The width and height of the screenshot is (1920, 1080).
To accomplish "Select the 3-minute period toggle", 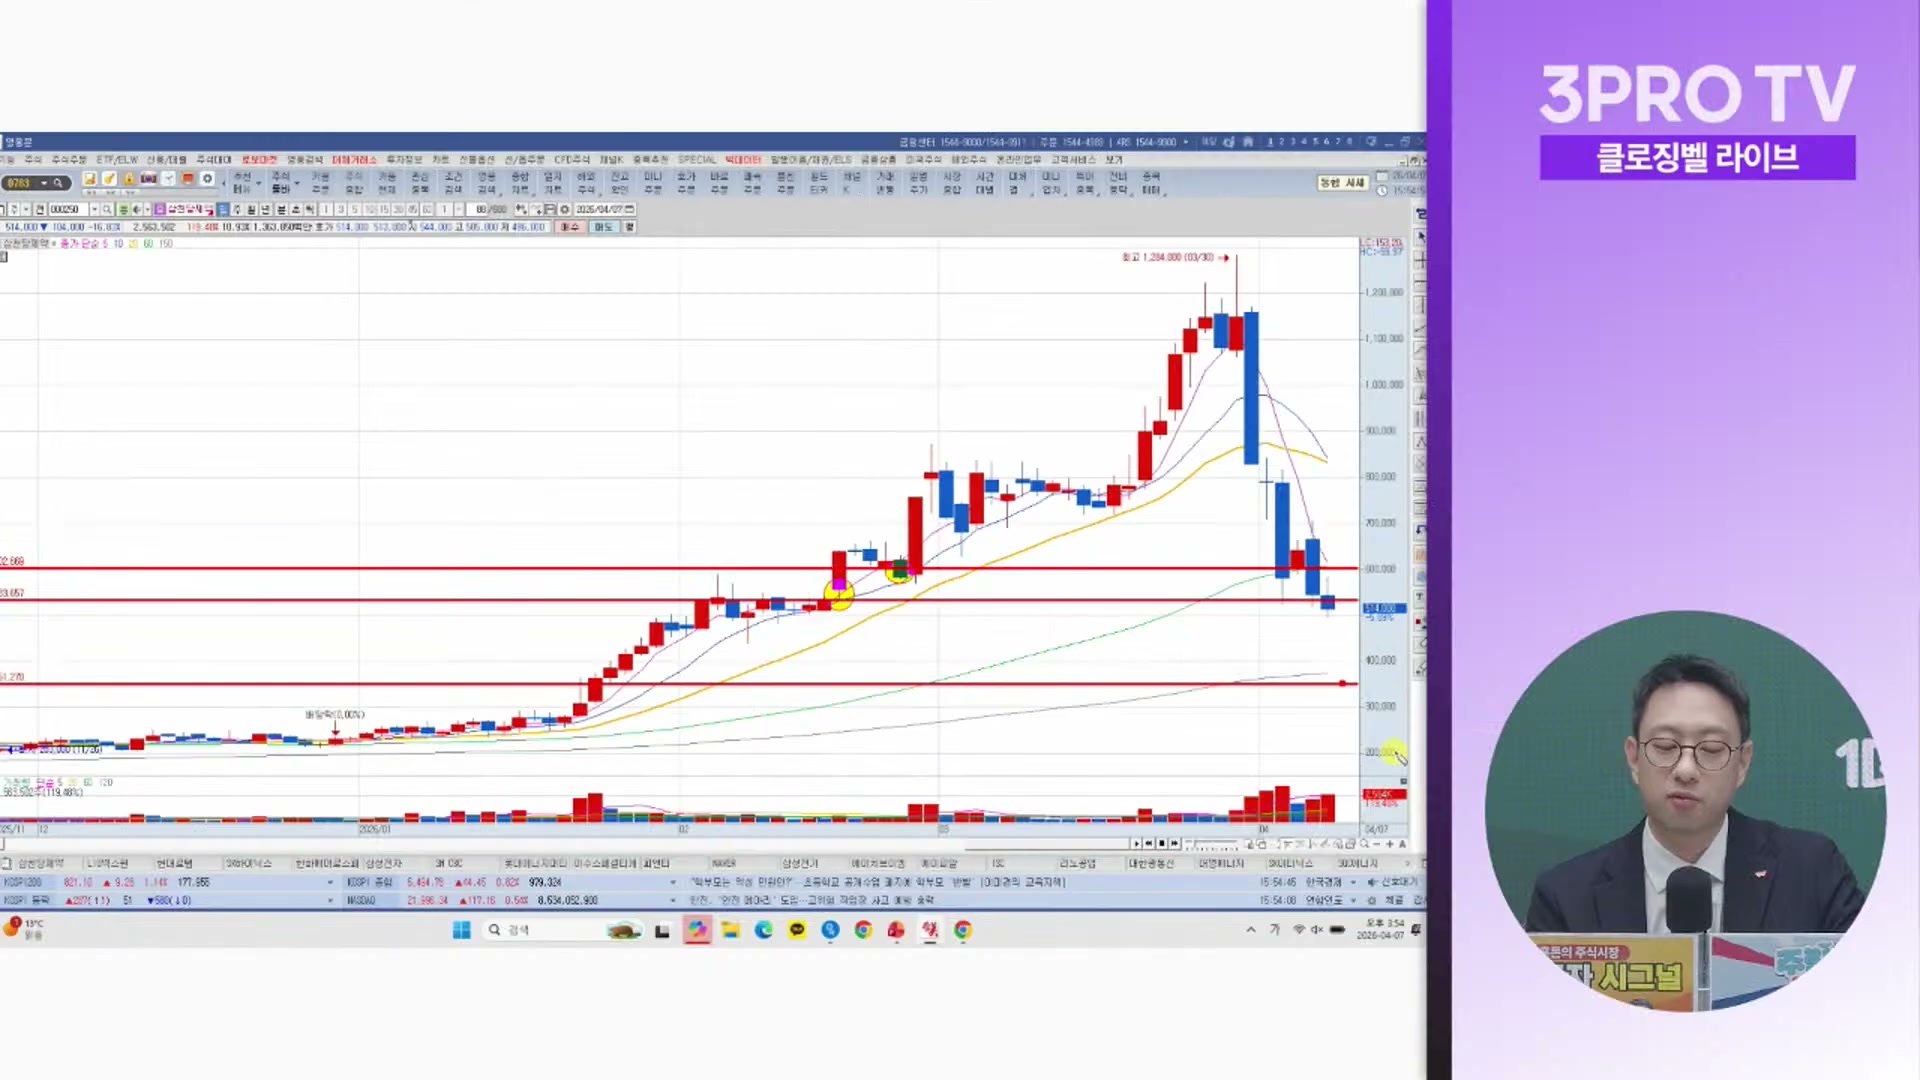I will point(340,209).
